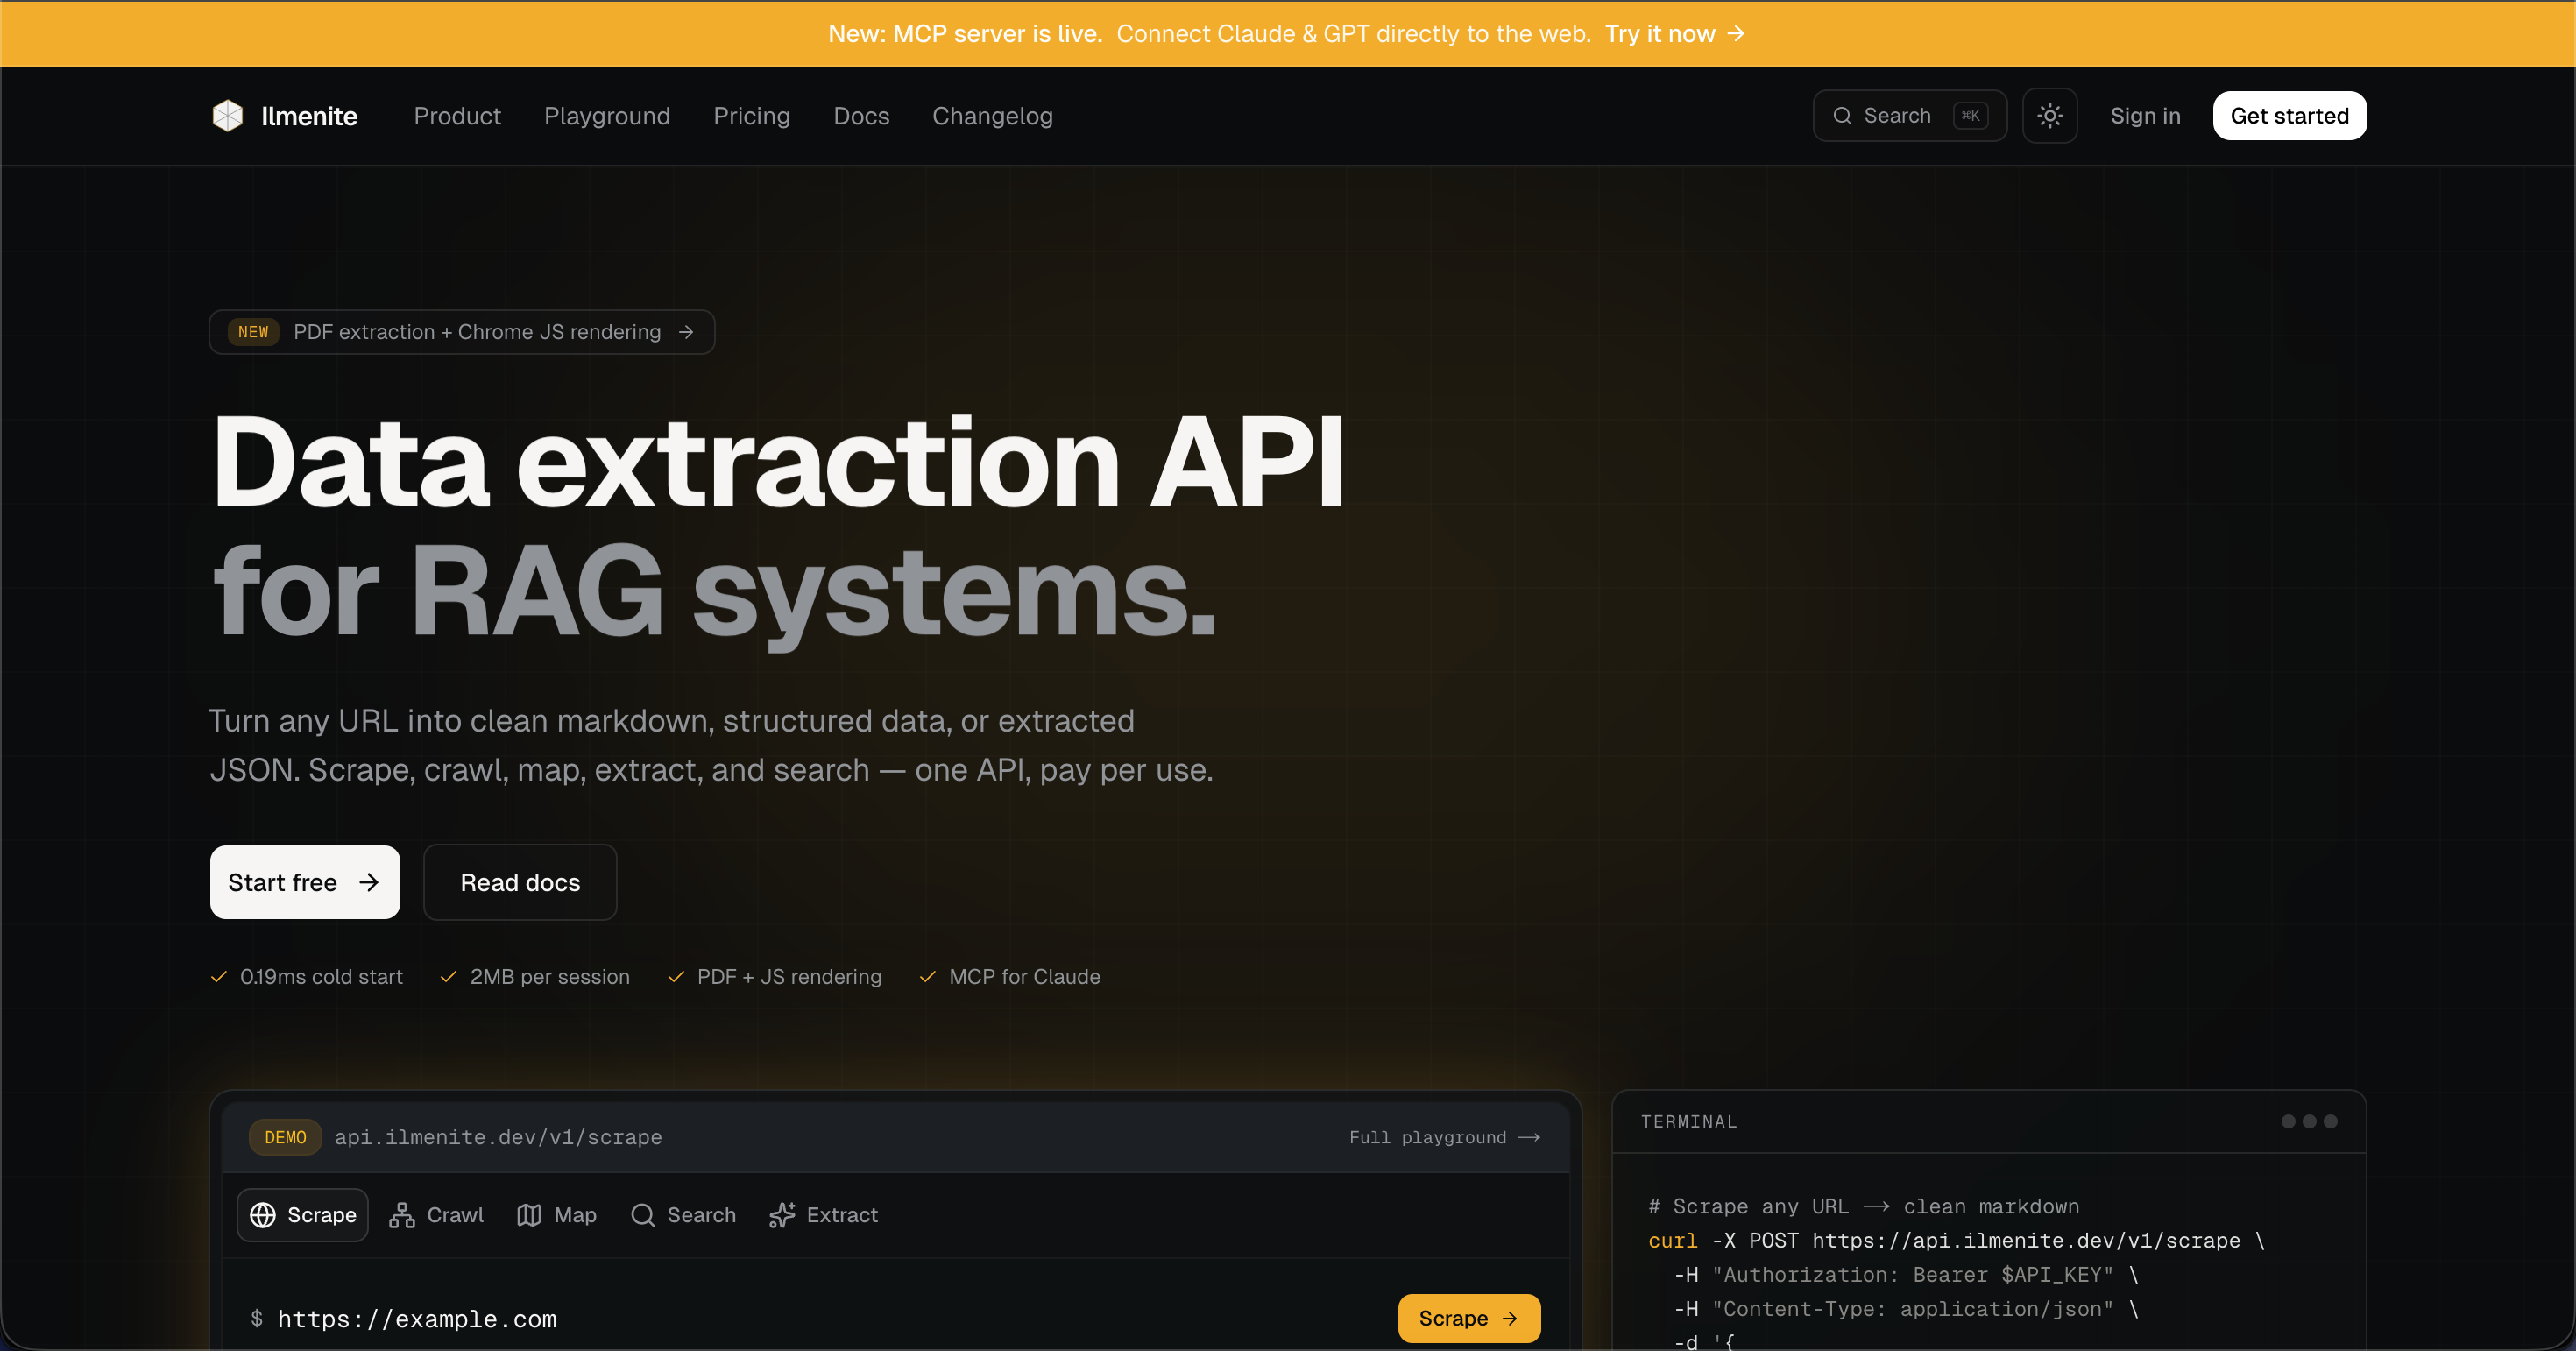The image size is (2576, 1351).
Task: Click the Ilmenite hexagon logo icon
Action: click(x=228, y=116)
